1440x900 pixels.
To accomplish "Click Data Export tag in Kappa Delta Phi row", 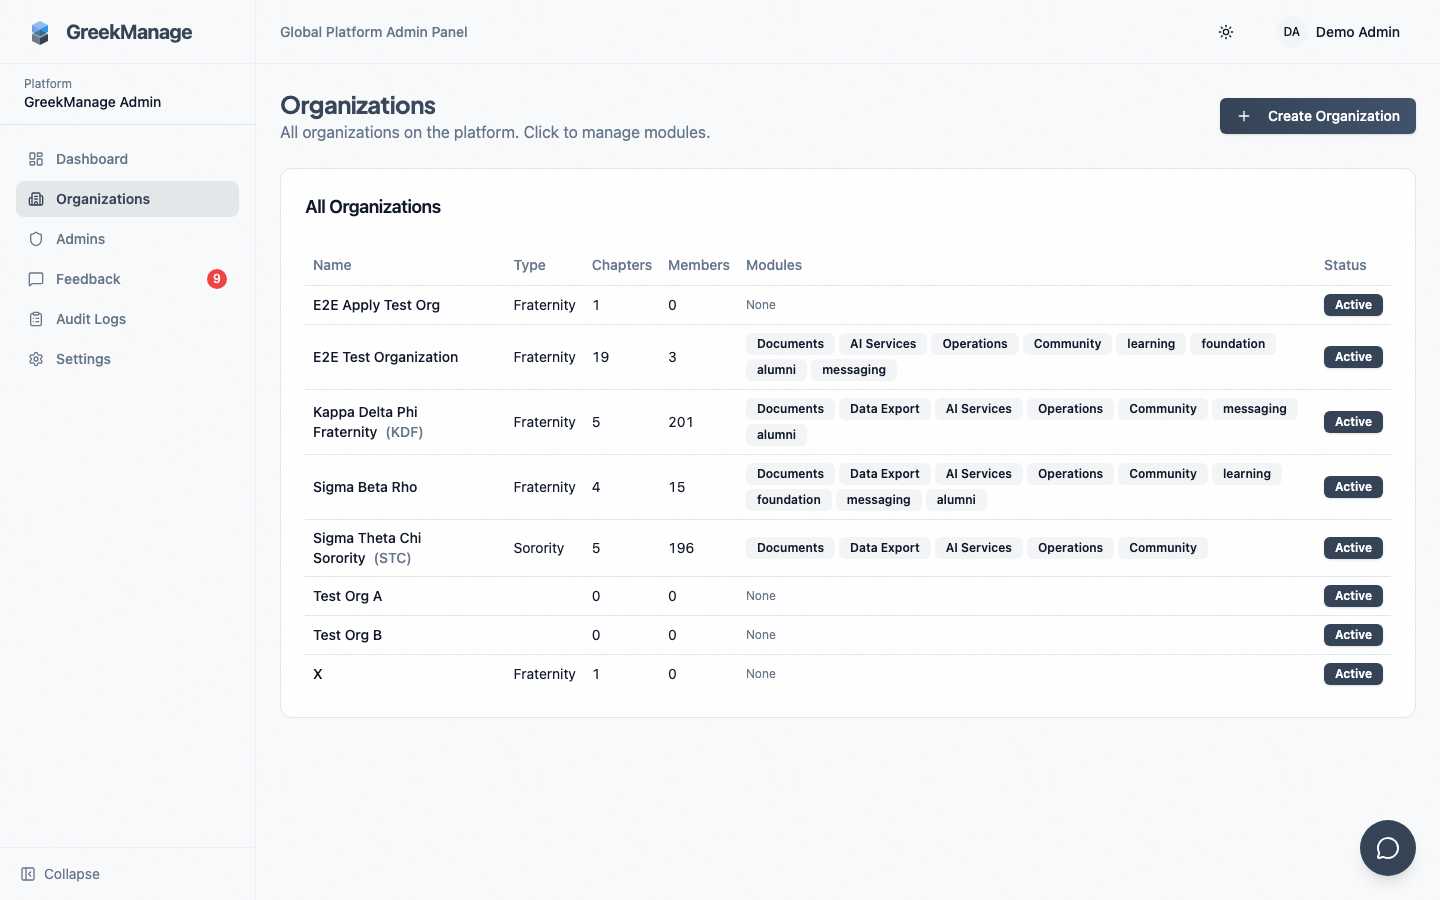I will (885, 409).
